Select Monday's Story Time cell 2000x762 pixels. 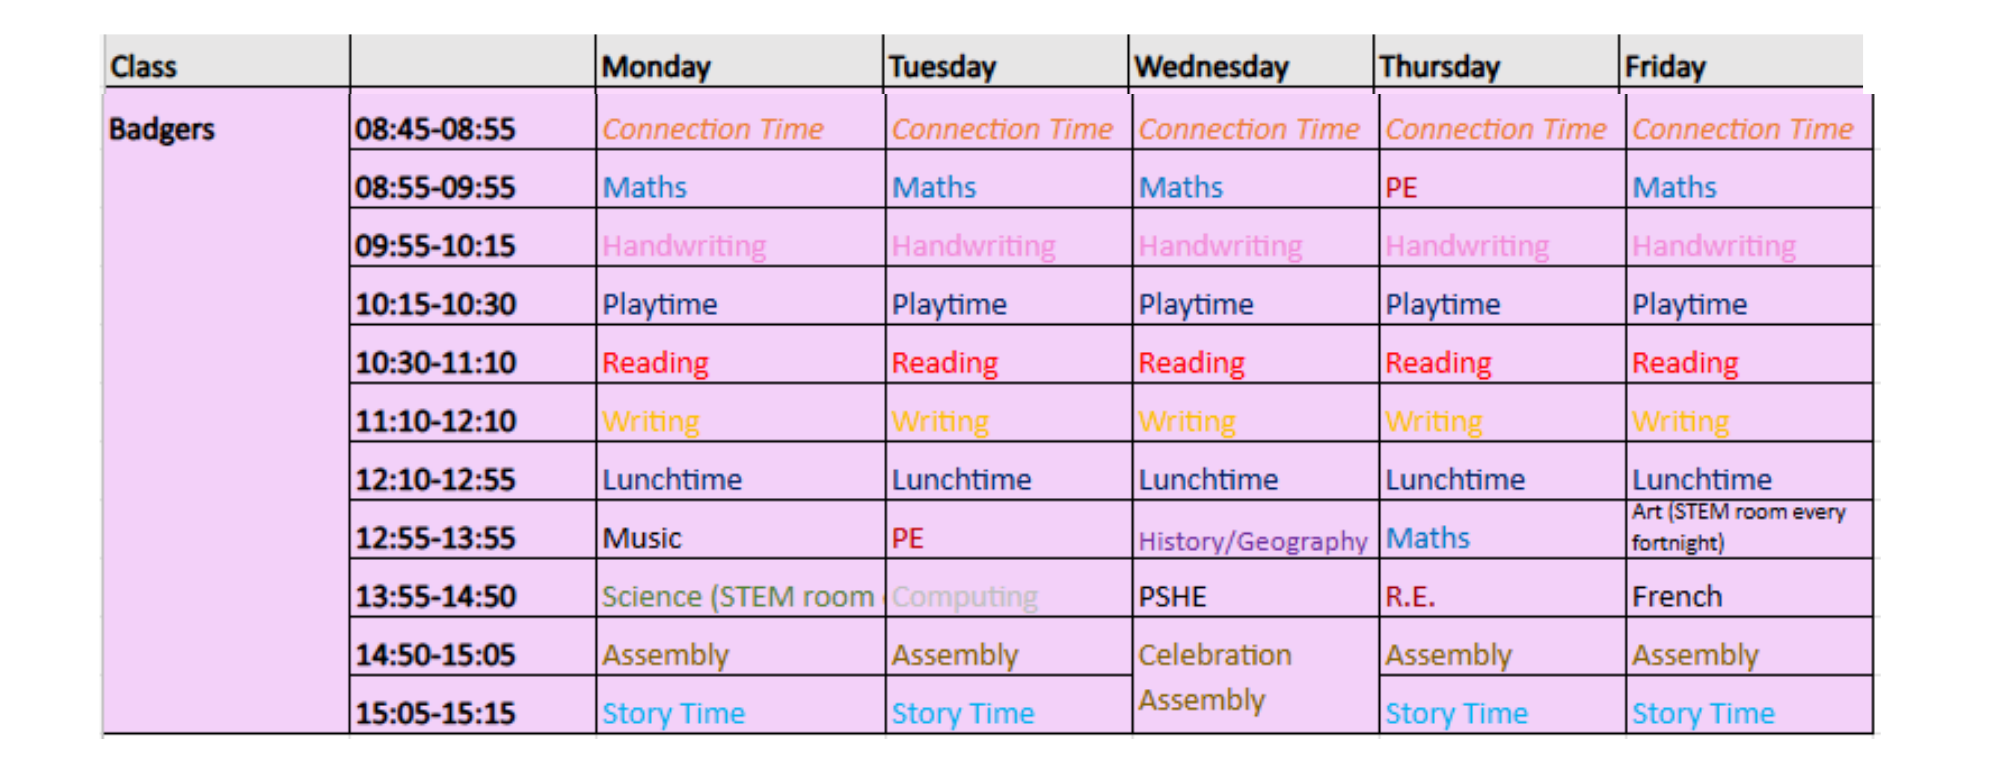pyautogui.click(x=740, y=705)
